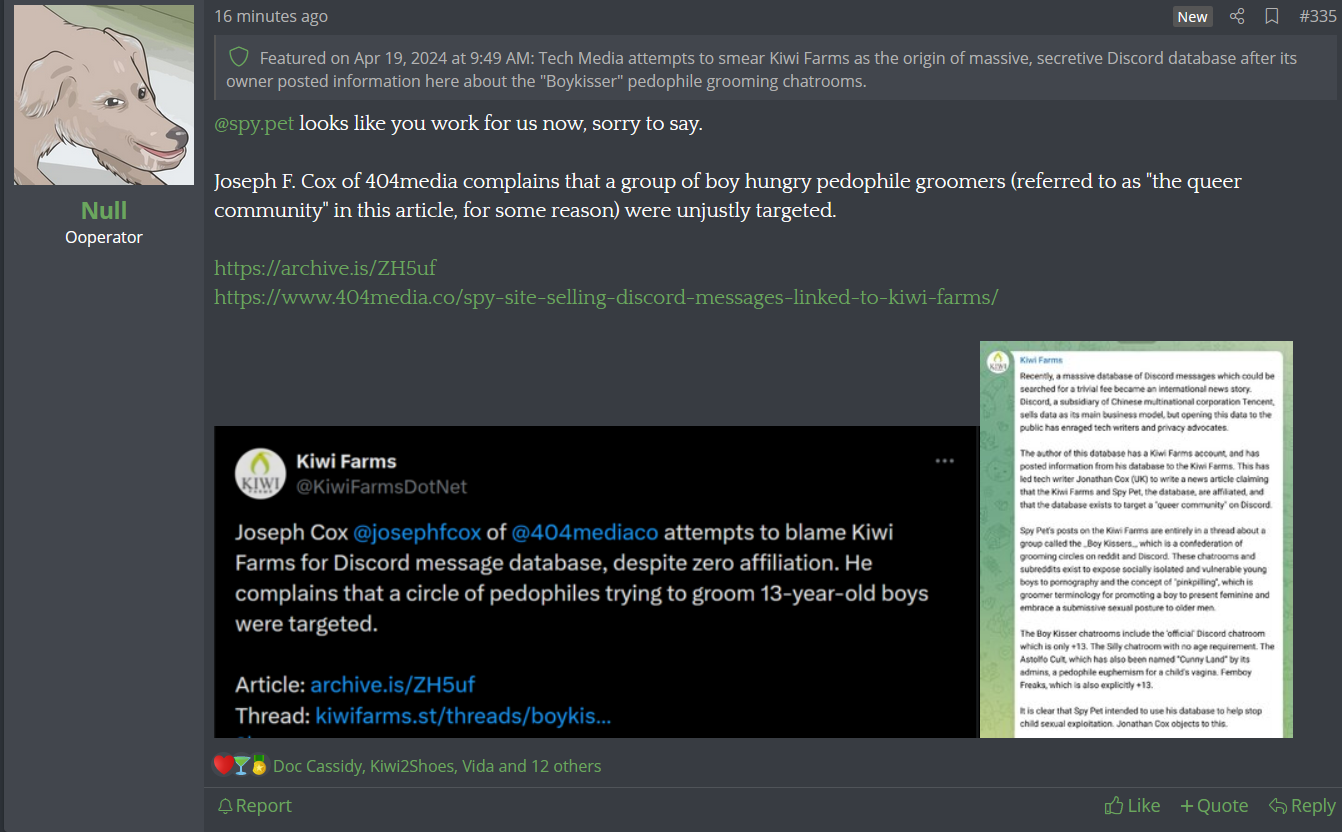Click the share icon in post header
This screenshot has height=832, width=1342.
tap(1237, 16)
